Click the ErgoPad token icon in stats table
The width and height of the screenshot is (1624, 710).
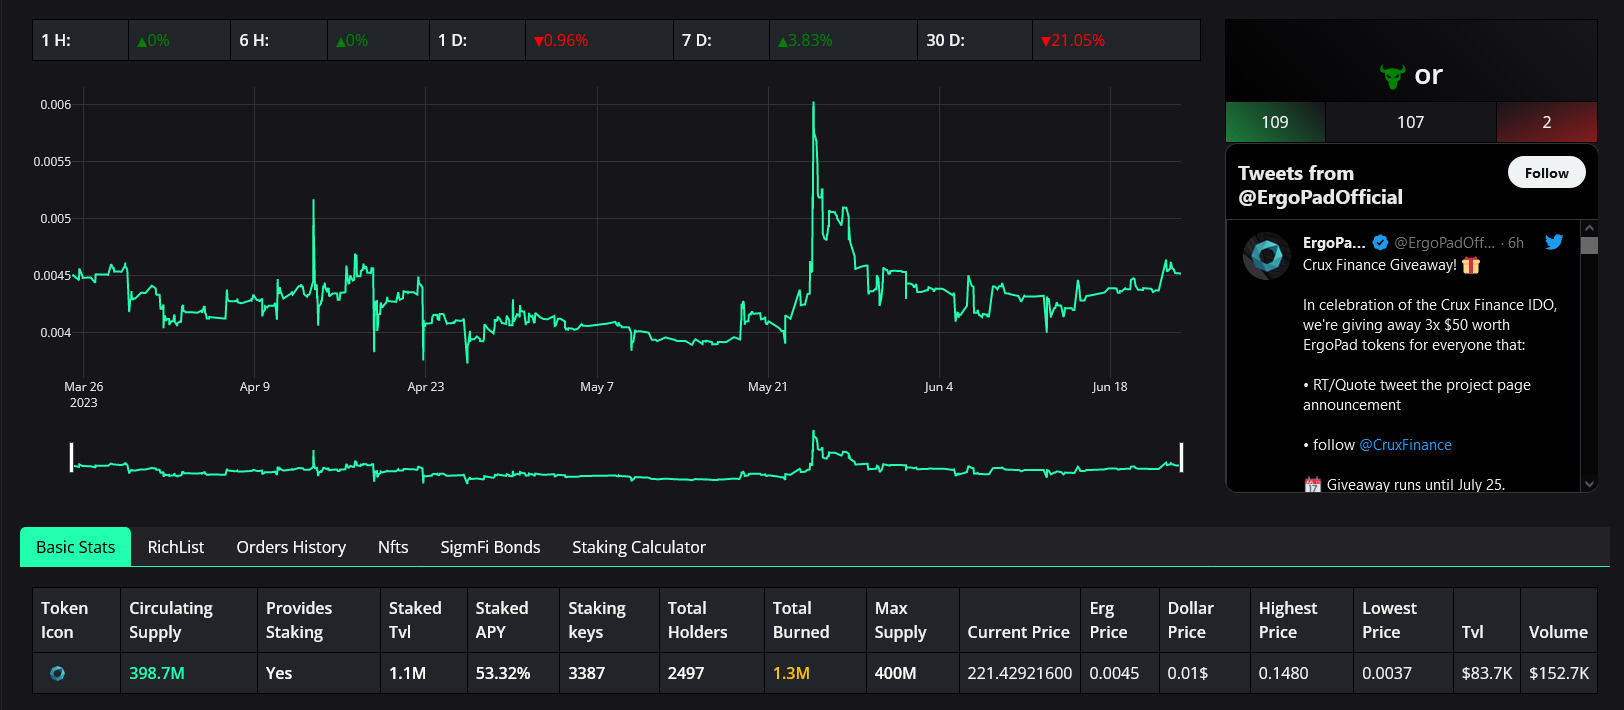(x=57, y=673)
